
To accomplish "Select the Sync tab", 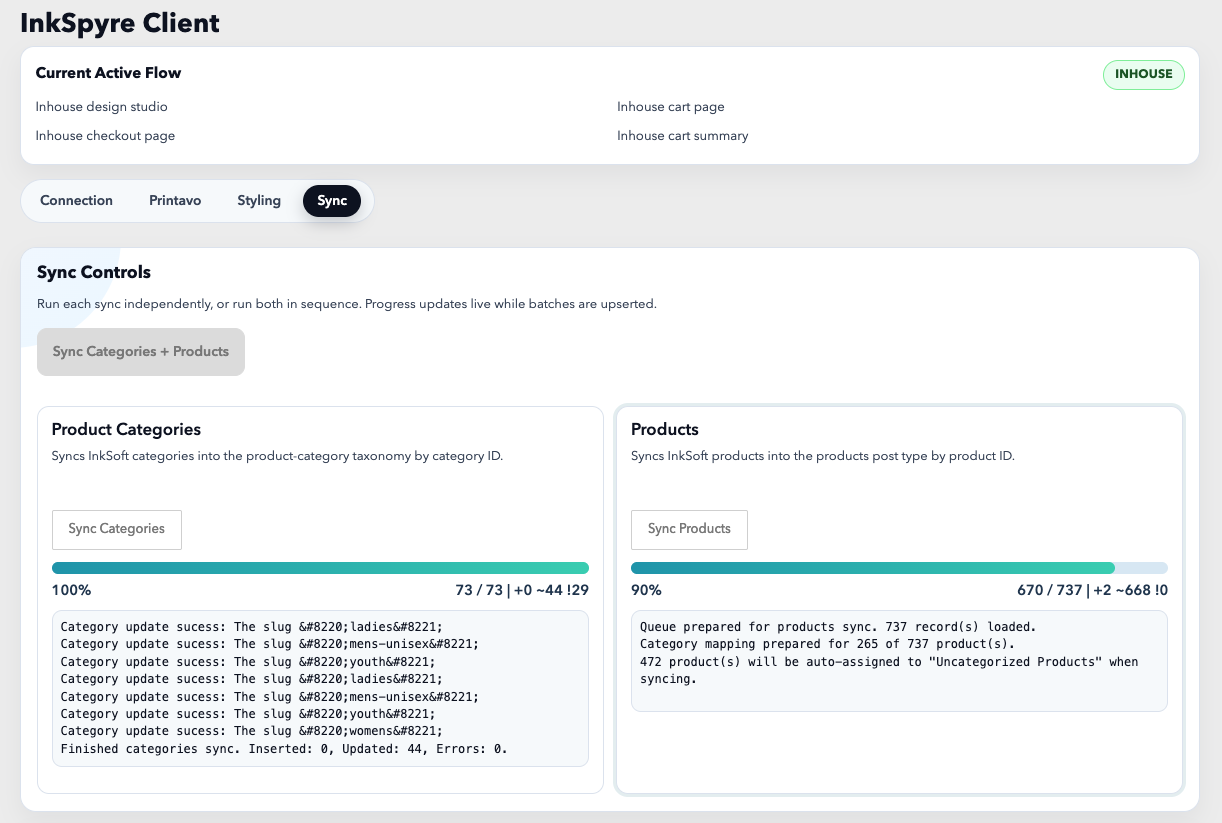I will (x=332, y=200).
